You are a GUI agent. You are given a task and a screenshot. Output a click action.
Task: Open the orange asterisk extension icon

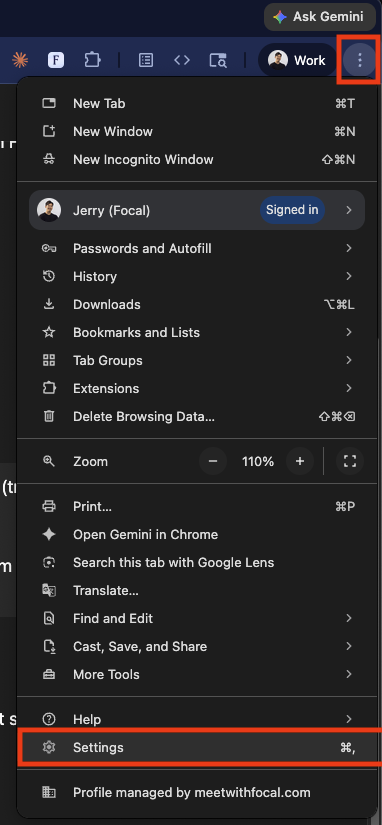(x=20, y=61)
